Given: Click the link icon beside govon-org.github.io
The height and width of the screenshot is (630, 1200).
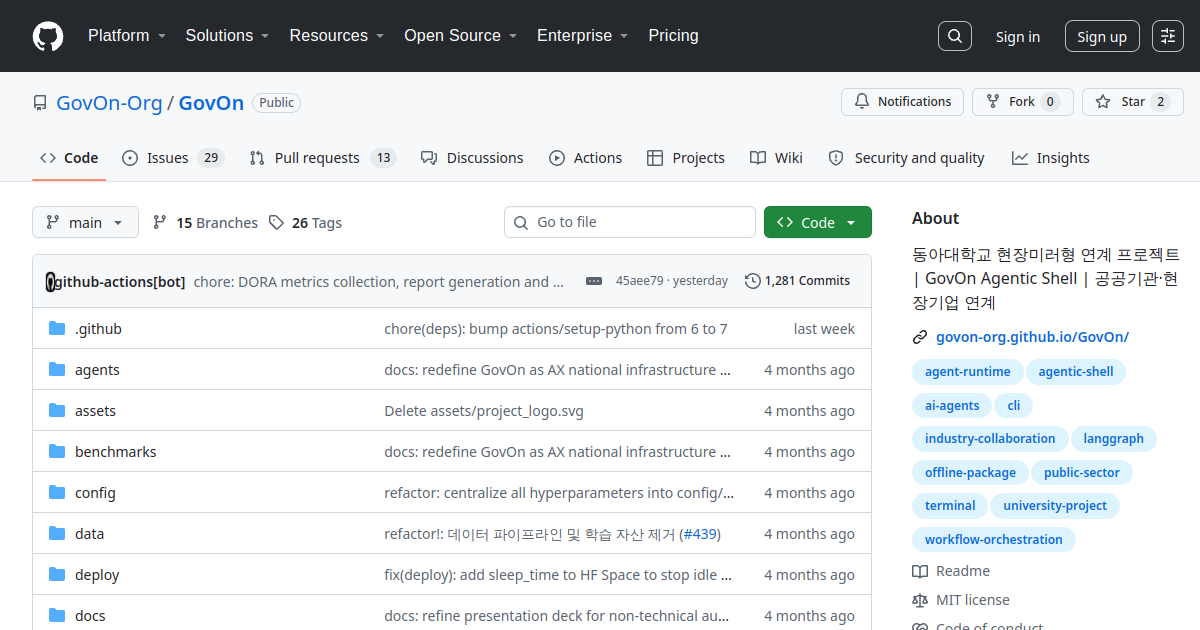Looking at the screenshot, I should (x=920, y=338).
